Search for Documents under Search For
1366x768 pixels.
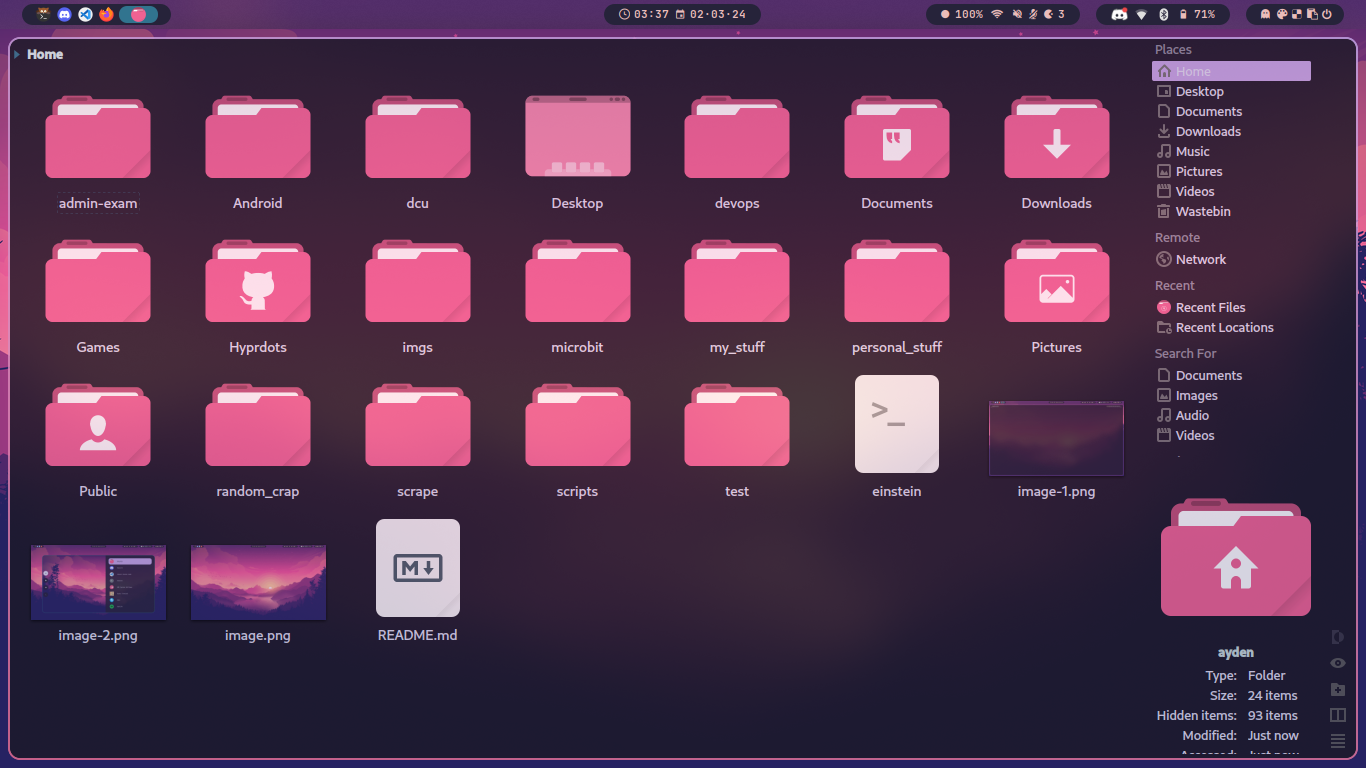click(x=1231, y=375)
